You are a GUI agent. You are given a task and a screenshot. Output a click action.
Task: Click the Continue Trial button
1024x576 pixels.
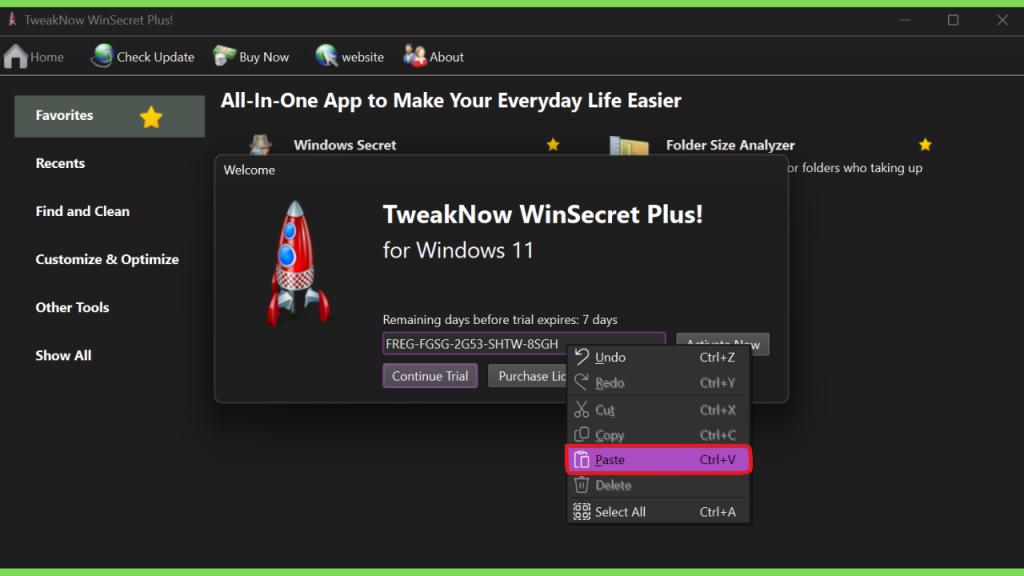coord(430,376)
